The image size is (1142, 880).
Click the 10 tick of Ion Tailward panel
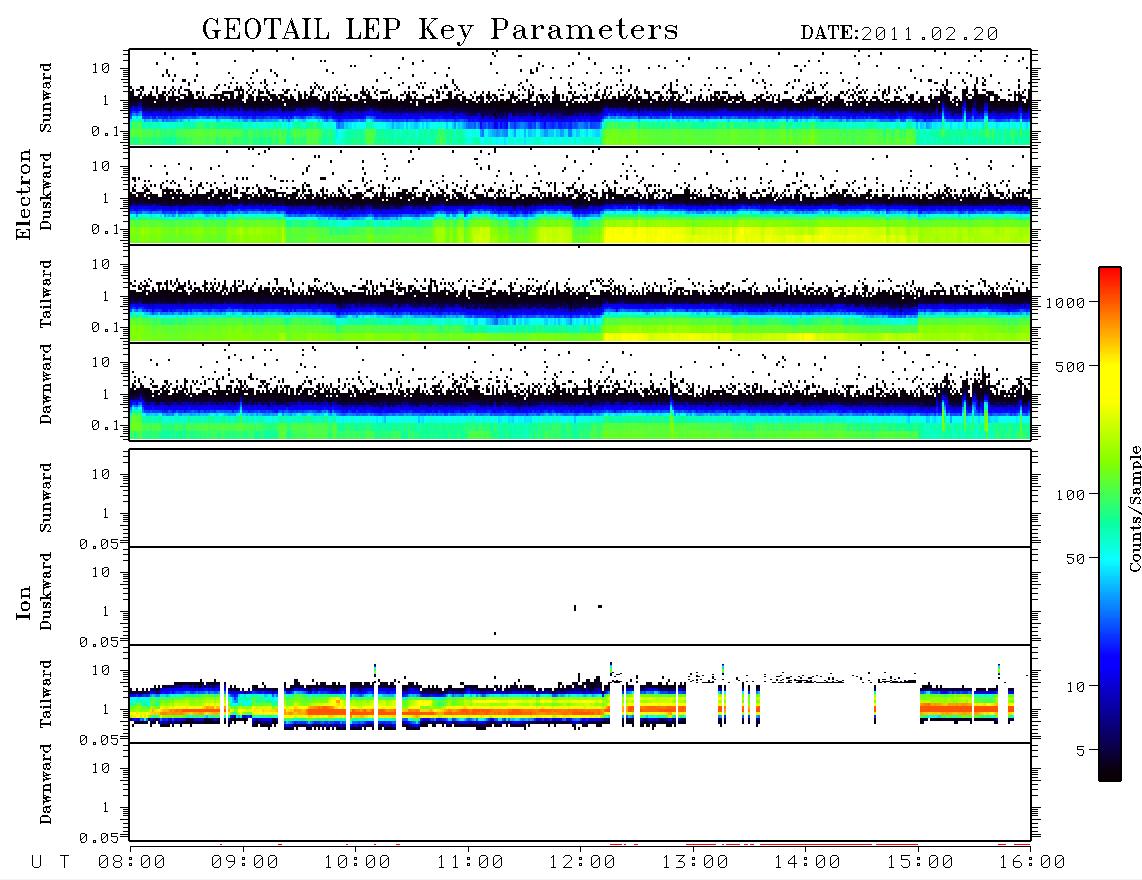pos(101,670)
